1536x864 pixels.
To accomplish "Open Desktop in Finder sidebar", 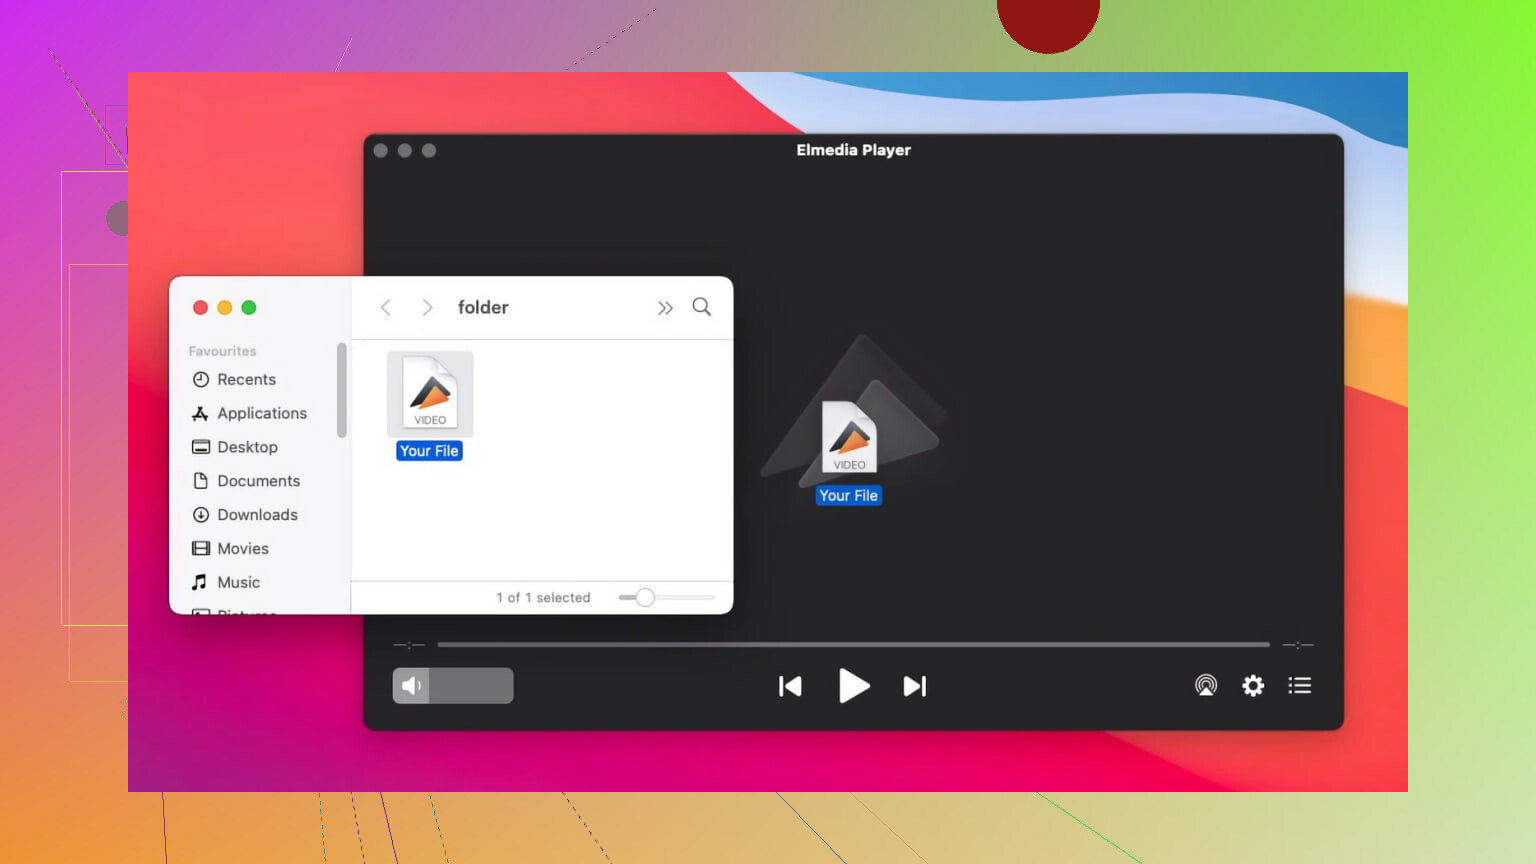I will click(x=247, y=447).
